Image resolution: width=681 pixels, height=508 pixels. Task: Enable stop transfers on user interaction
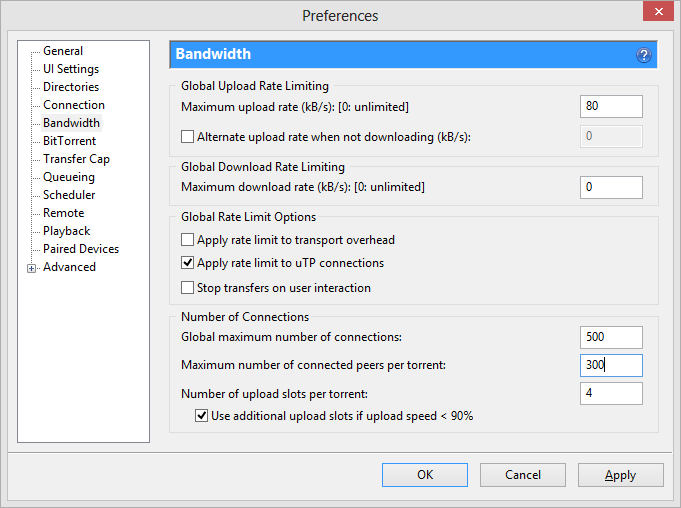click(187, 288)
